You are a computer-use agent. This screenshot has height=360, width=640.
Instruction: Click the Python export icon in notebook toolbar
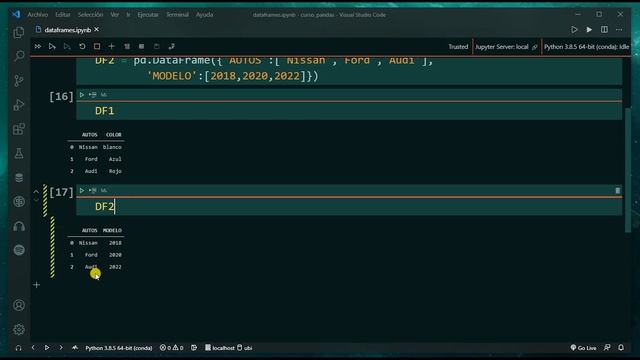coord(171,47)
